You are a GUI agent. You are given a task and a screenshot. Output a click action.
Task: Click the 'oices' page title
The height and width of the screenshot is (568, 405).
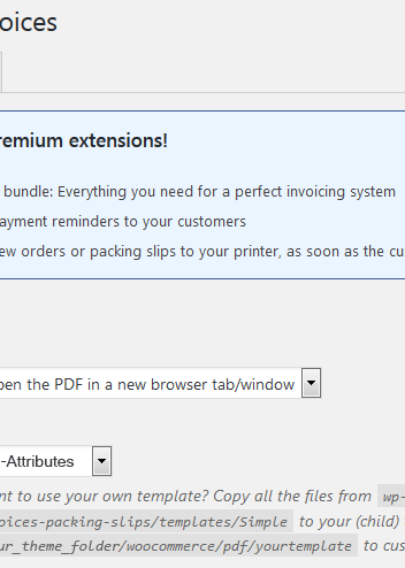point(29,22)
